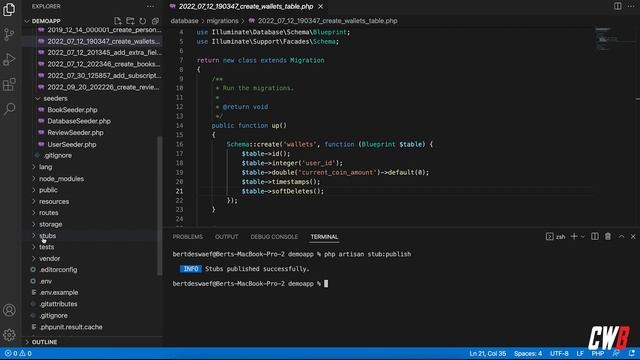Change indentation via Spaces: 4
This screenshot has width=640, height=360.
(528, 353)
